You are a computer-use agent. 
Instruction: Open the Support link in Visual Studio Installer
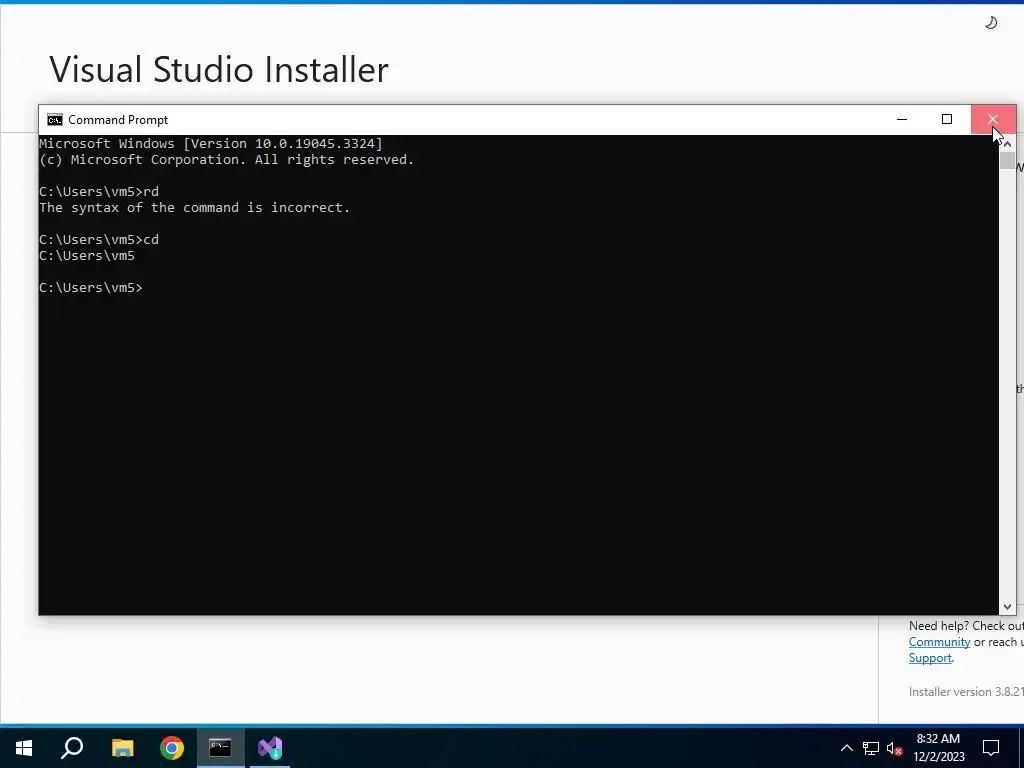click(x=930, y=658)
